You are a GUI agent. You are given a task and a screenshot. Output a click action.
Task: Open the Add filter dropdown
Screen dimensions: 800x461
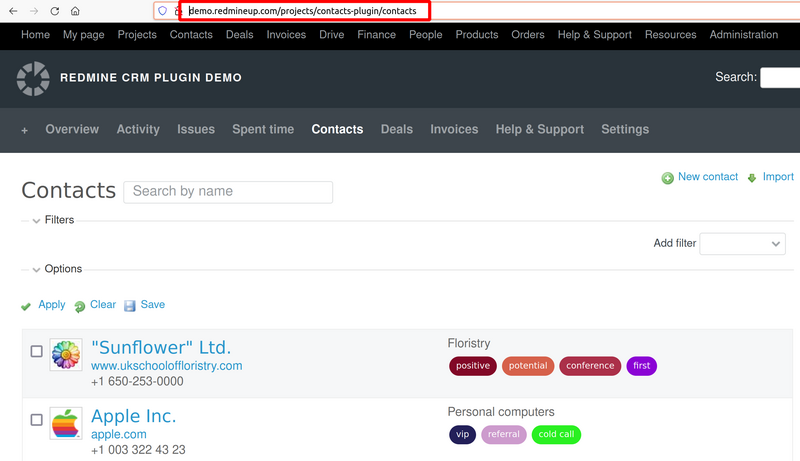742,243
